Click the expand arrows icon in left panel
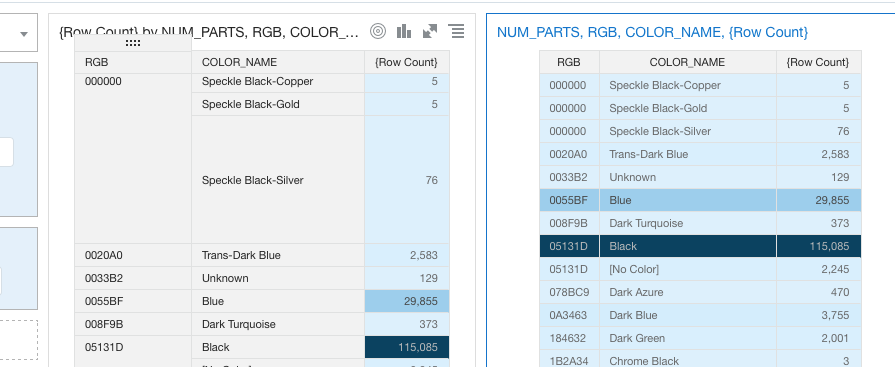 click(x=430, y=31)
